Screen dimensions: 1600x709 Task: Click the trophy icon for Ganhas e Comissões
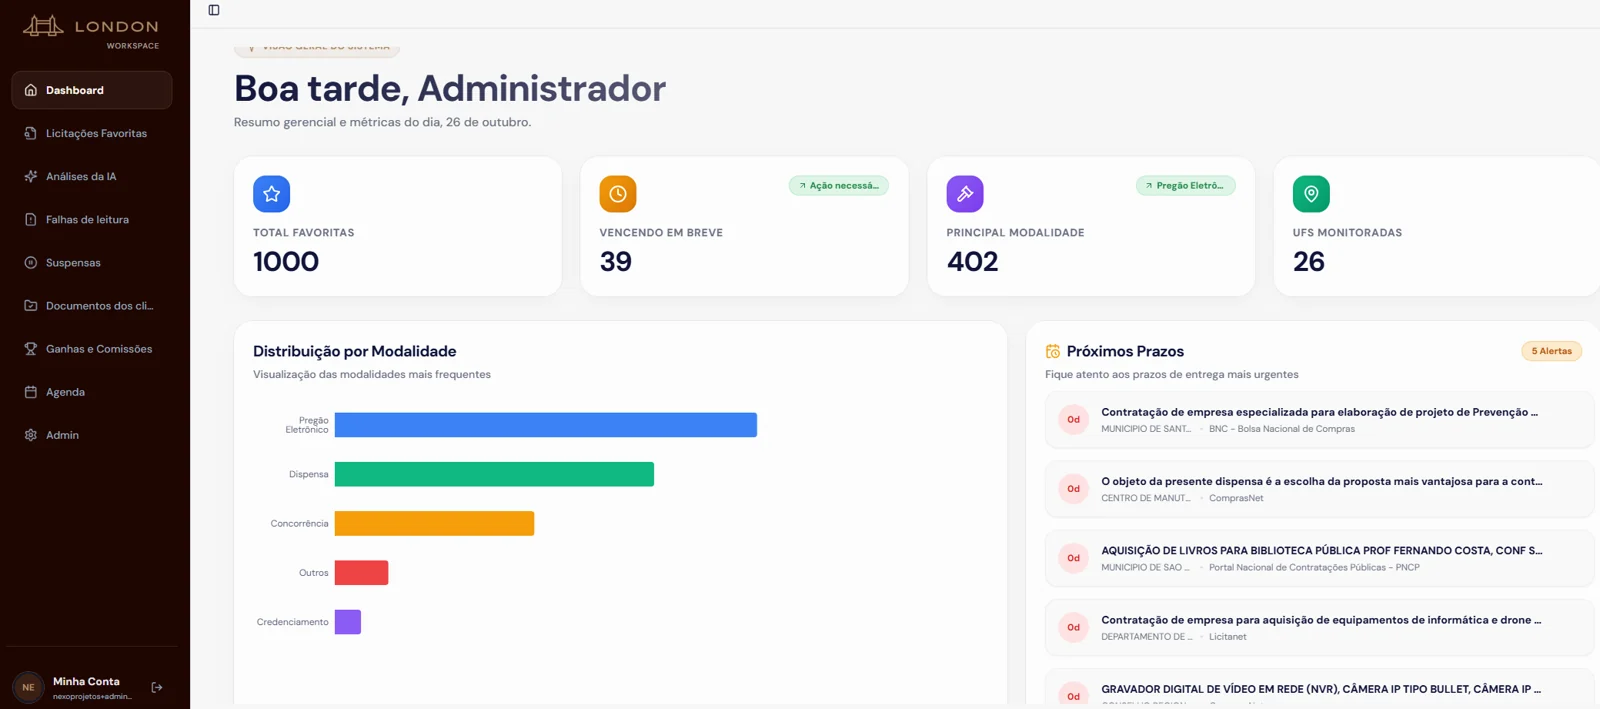coord(31,348)
